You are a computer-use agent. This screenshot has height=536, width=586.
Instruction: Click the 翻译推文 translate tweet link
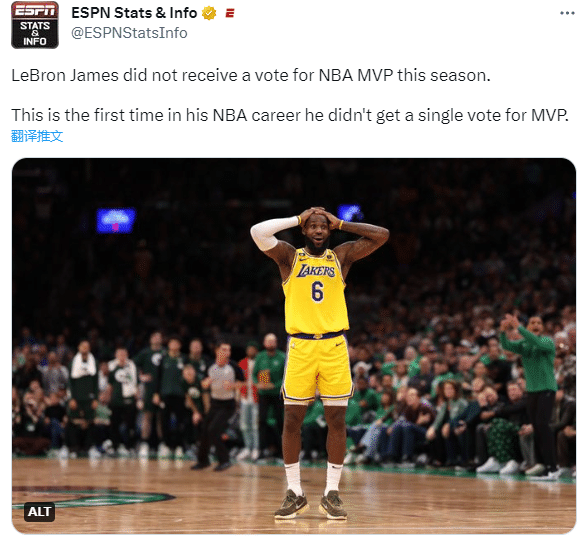37,136
